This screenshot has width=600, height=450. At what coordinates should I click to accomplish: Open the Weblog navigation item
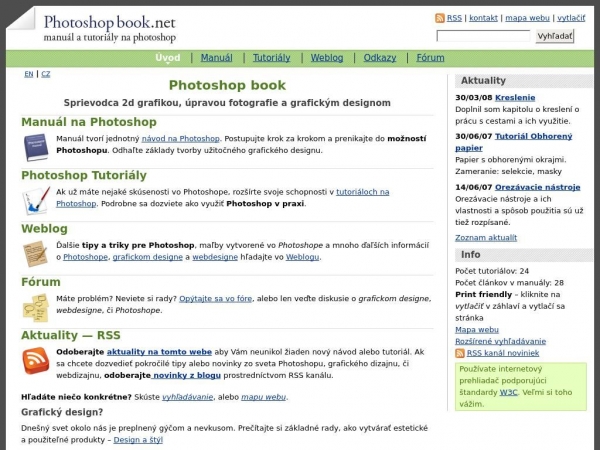pyautogui.click(x=327, y=58)
